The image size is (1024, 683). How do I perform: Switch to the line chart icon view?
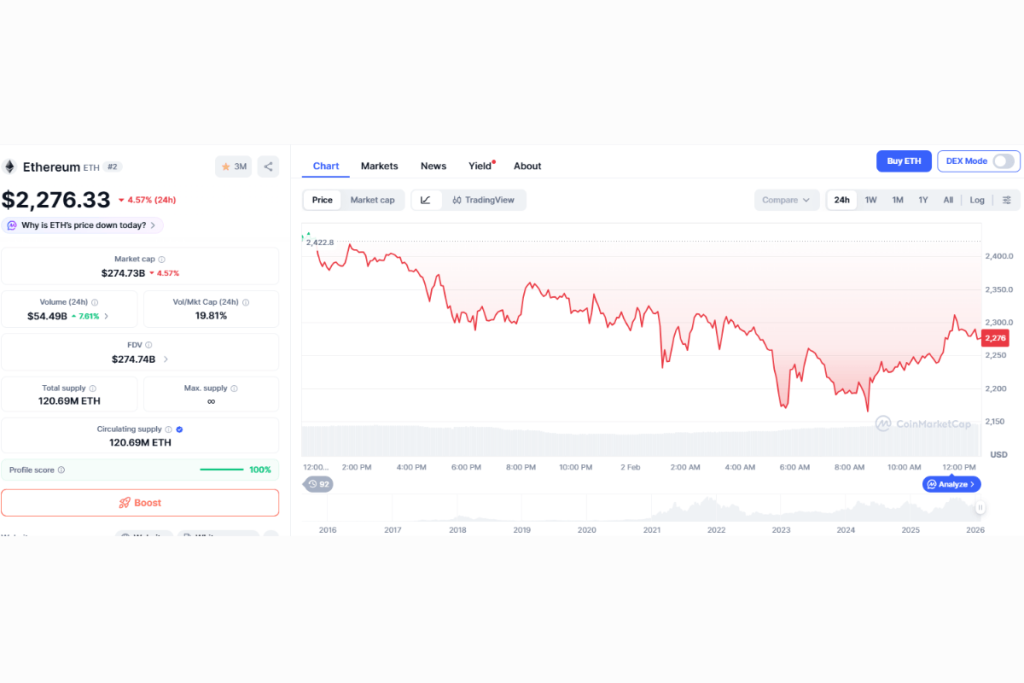click(426, 200)
